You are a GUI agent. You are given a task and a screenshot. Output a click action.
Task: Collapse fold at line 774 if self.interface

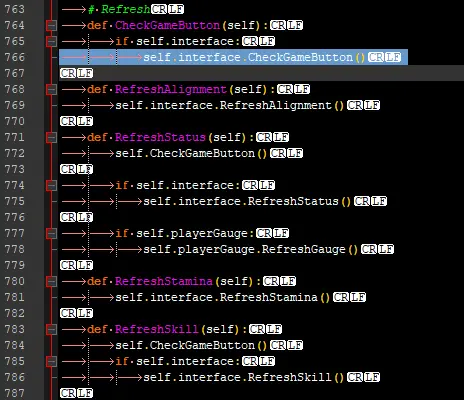point(52,185)
